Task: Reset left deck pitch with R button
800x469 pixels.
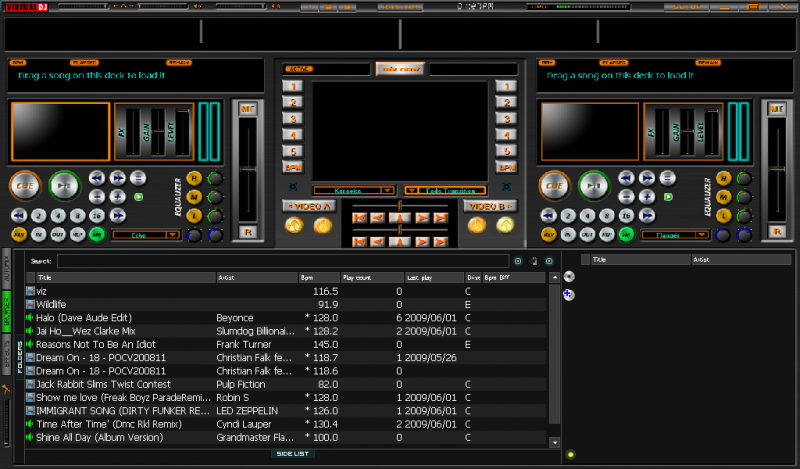Action: tap(247, 232)
